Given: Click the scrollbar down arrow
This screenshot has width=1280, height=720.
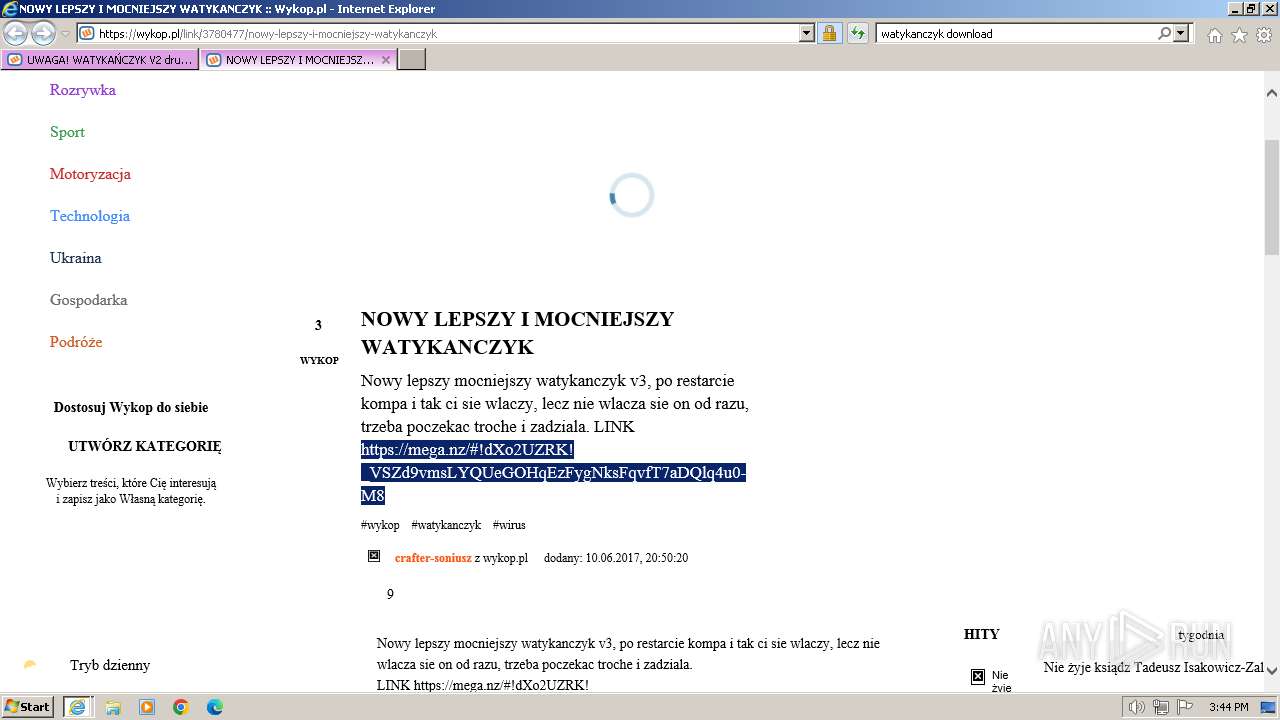Looking at the screenshot, I should click(1271, 670).
